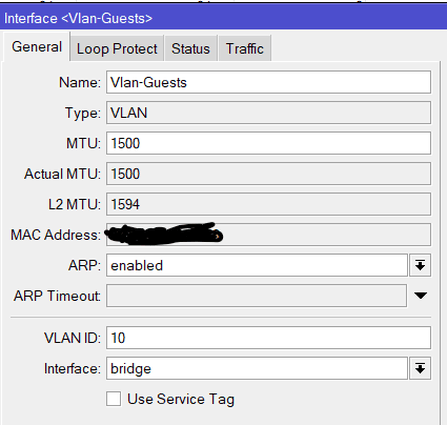
Task: Open the Status tab
Action: point(191,49)
